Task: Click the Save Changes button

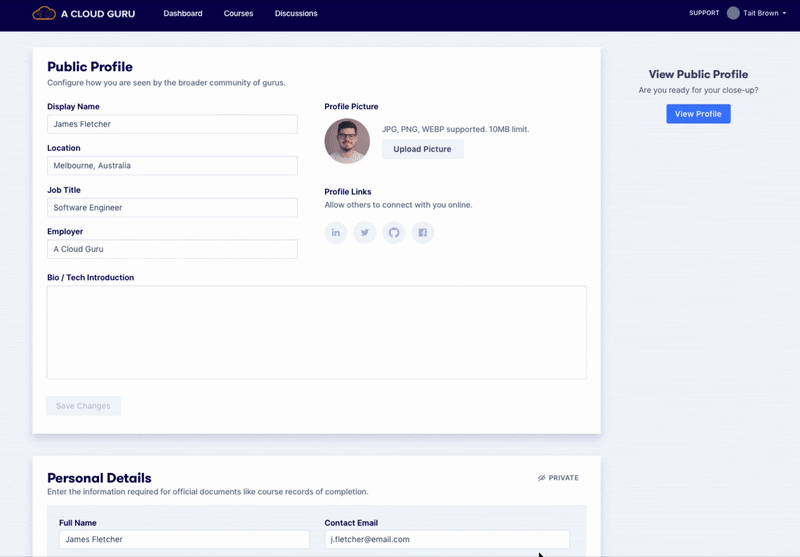Action: [83, 406]
